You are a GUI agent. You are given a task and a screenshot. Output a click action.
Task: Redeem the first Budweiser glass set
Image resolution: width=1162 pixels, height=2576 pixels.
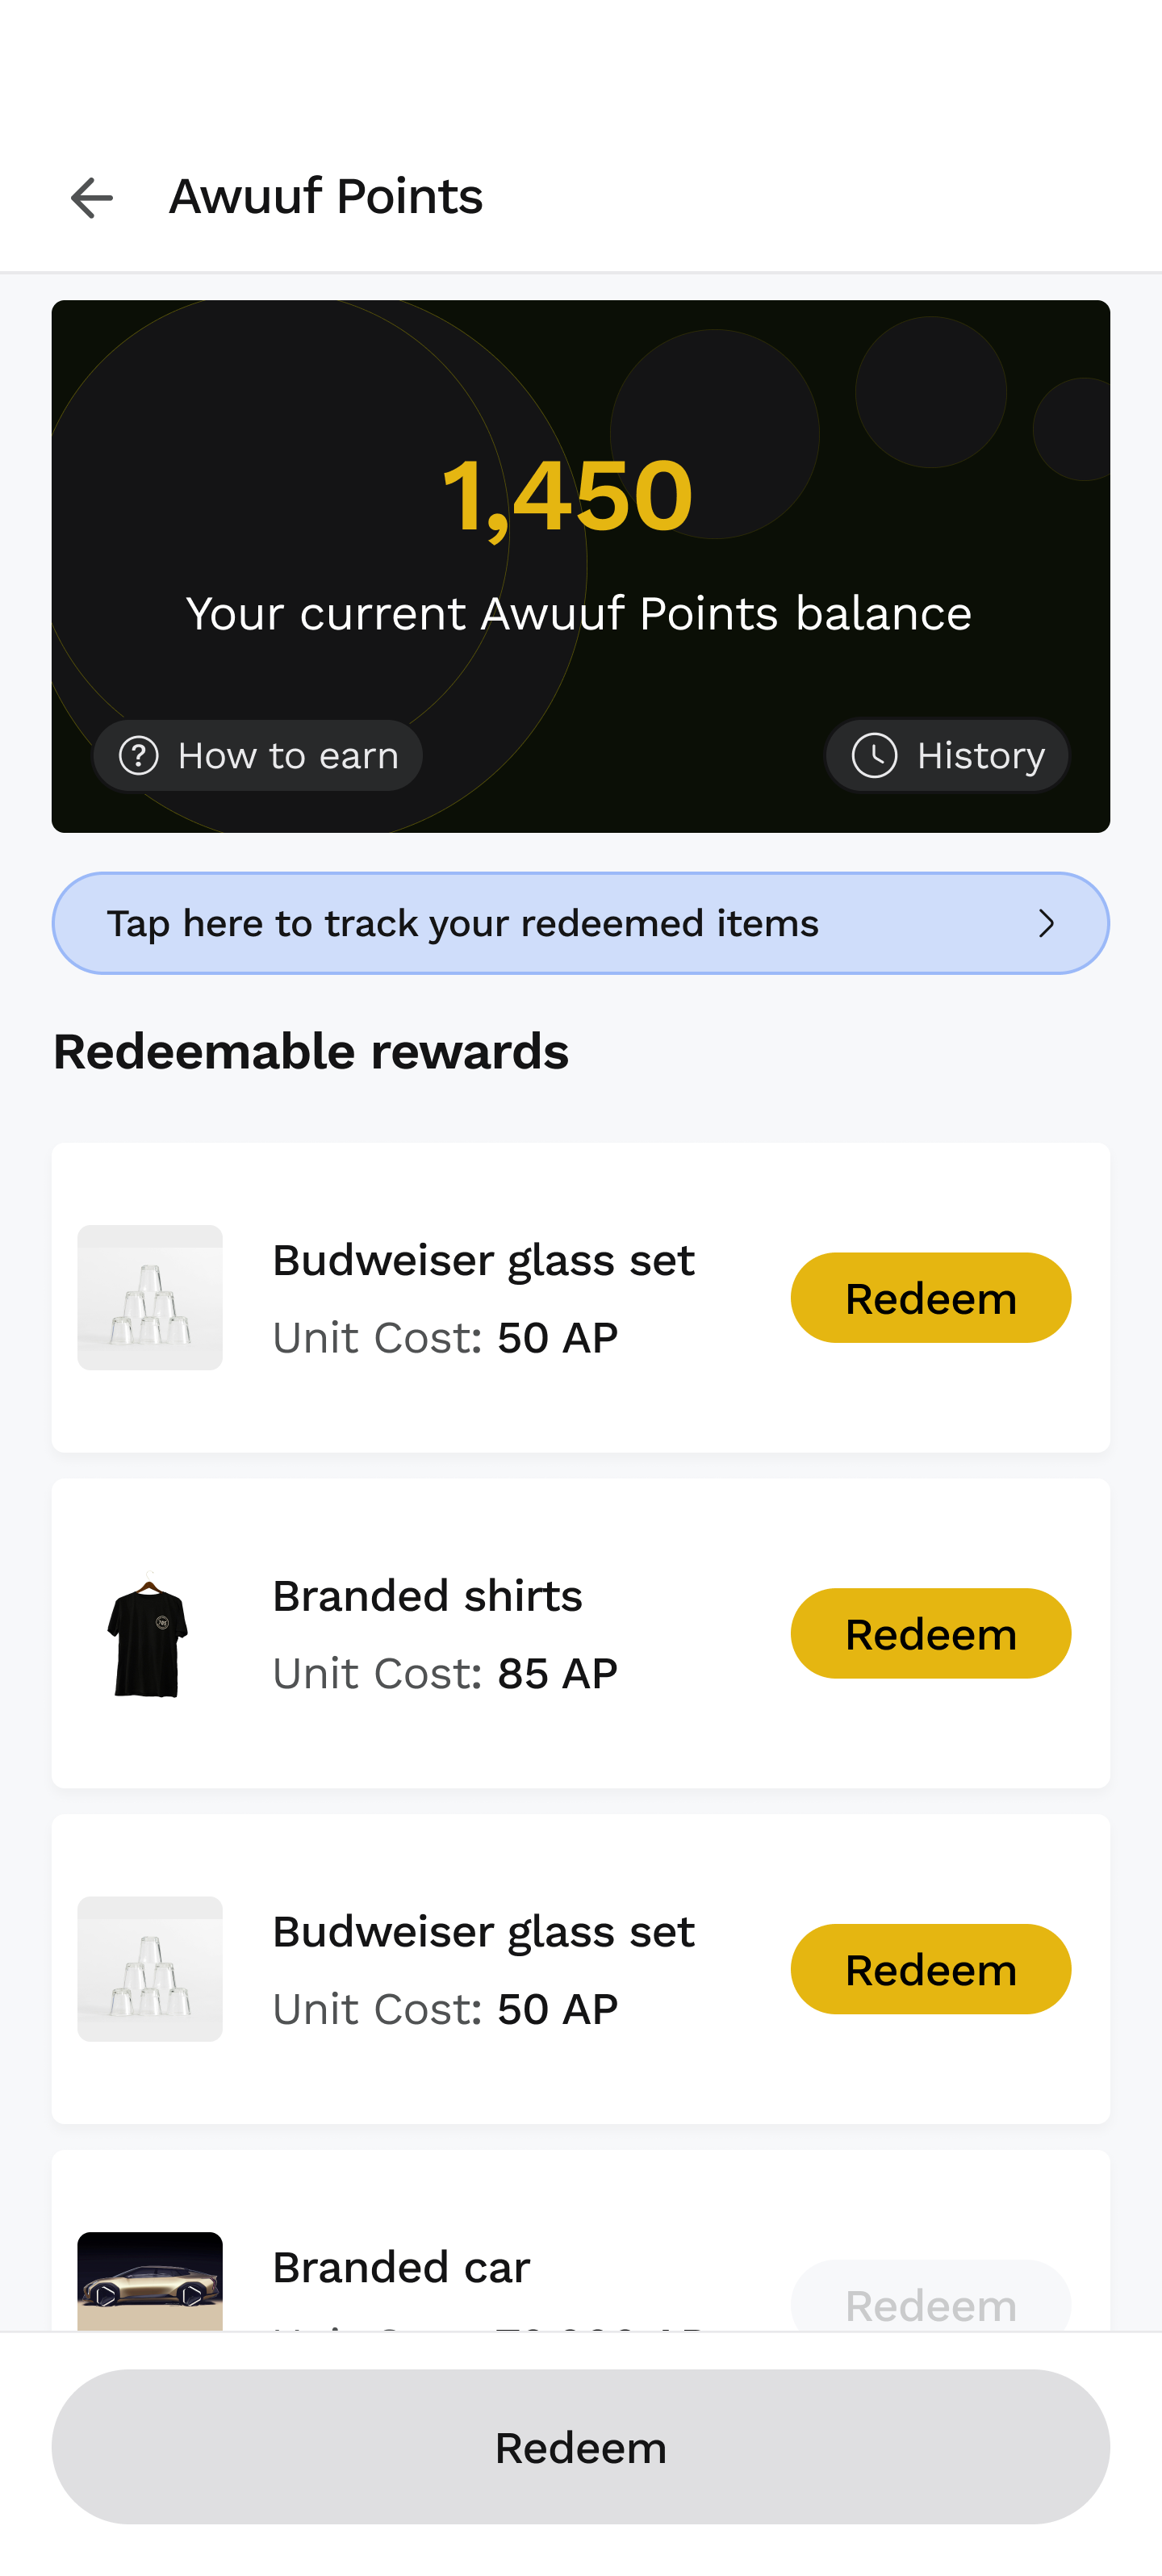point(930,1297)
